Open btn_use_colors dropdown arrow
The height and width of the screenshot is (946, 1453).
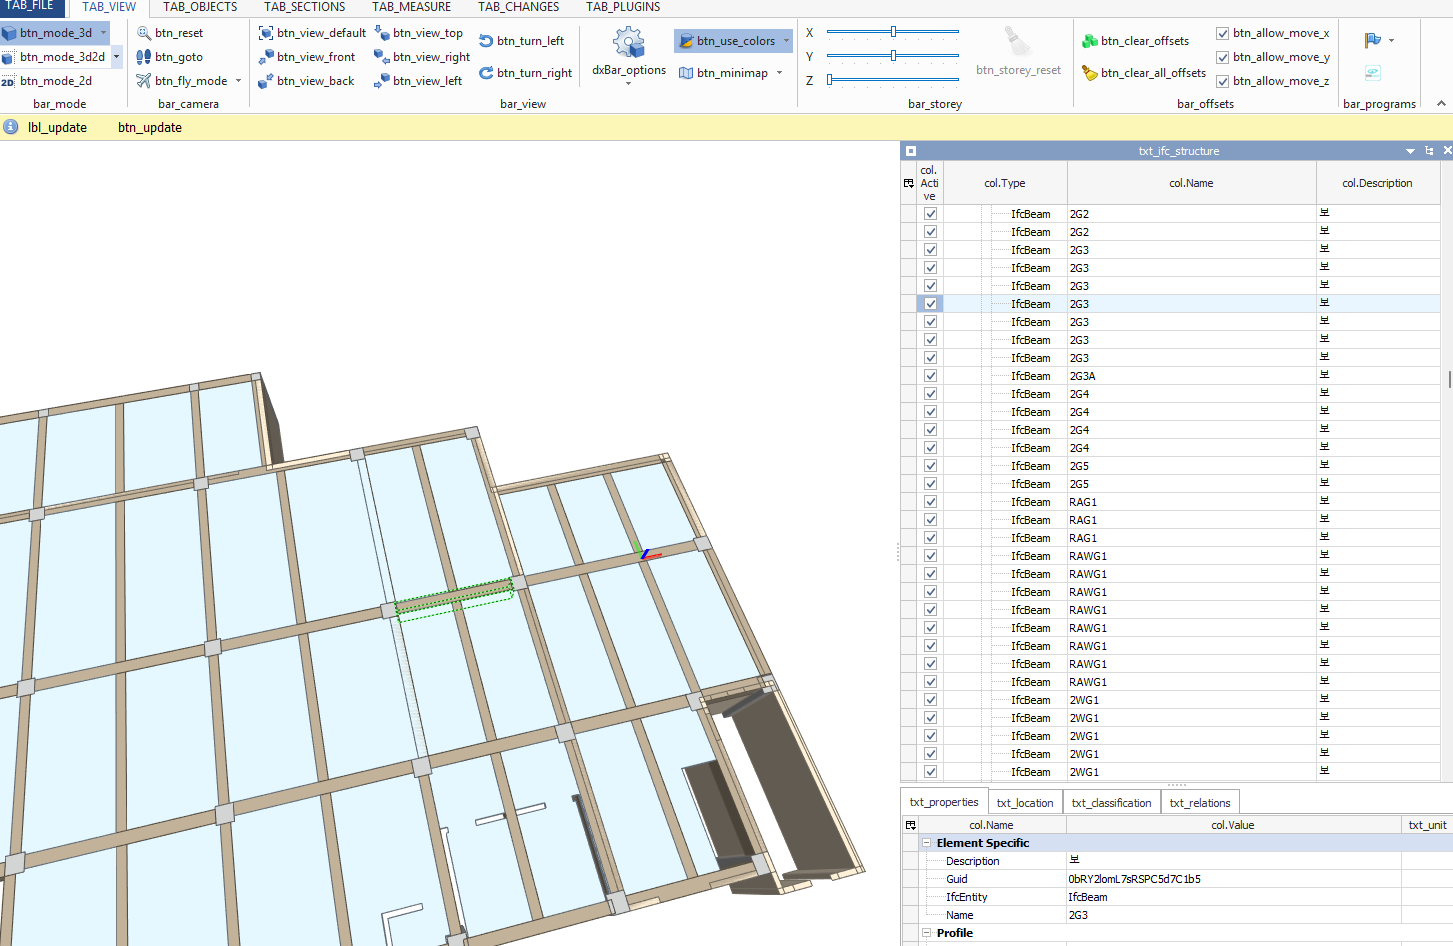pyautogui.click(x=786, y=41)
